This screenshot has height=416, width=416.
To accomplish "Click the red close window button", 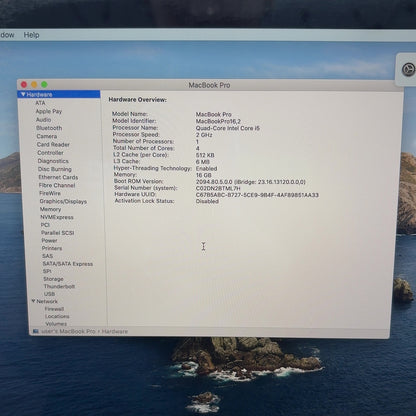I will tap(24, 84).
